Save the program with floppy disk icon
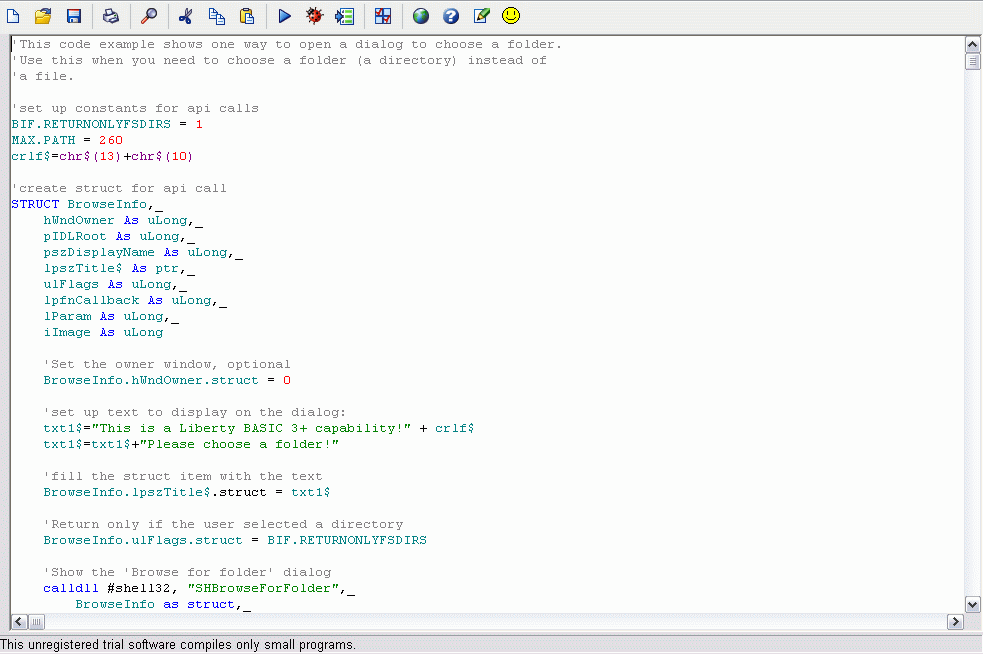 point(74,16)
